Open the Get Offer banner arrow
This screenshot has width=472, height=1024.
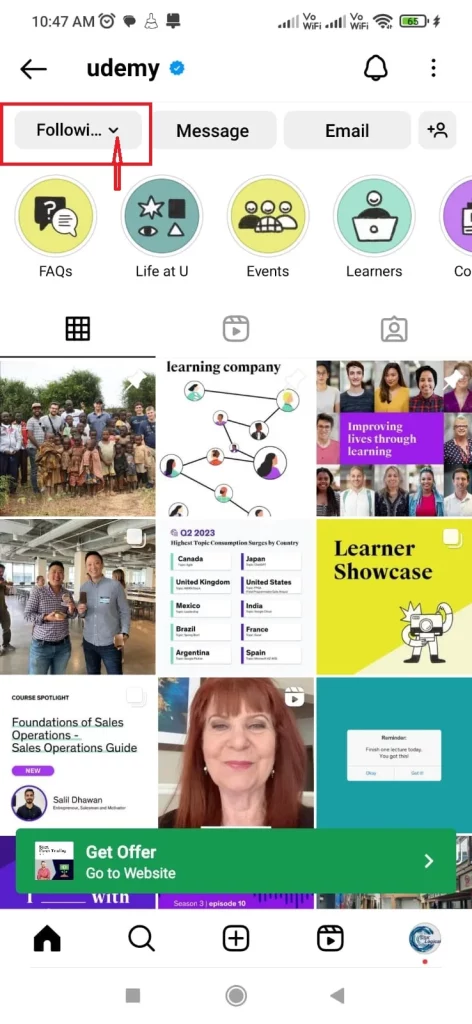click(x=429, y=861)
